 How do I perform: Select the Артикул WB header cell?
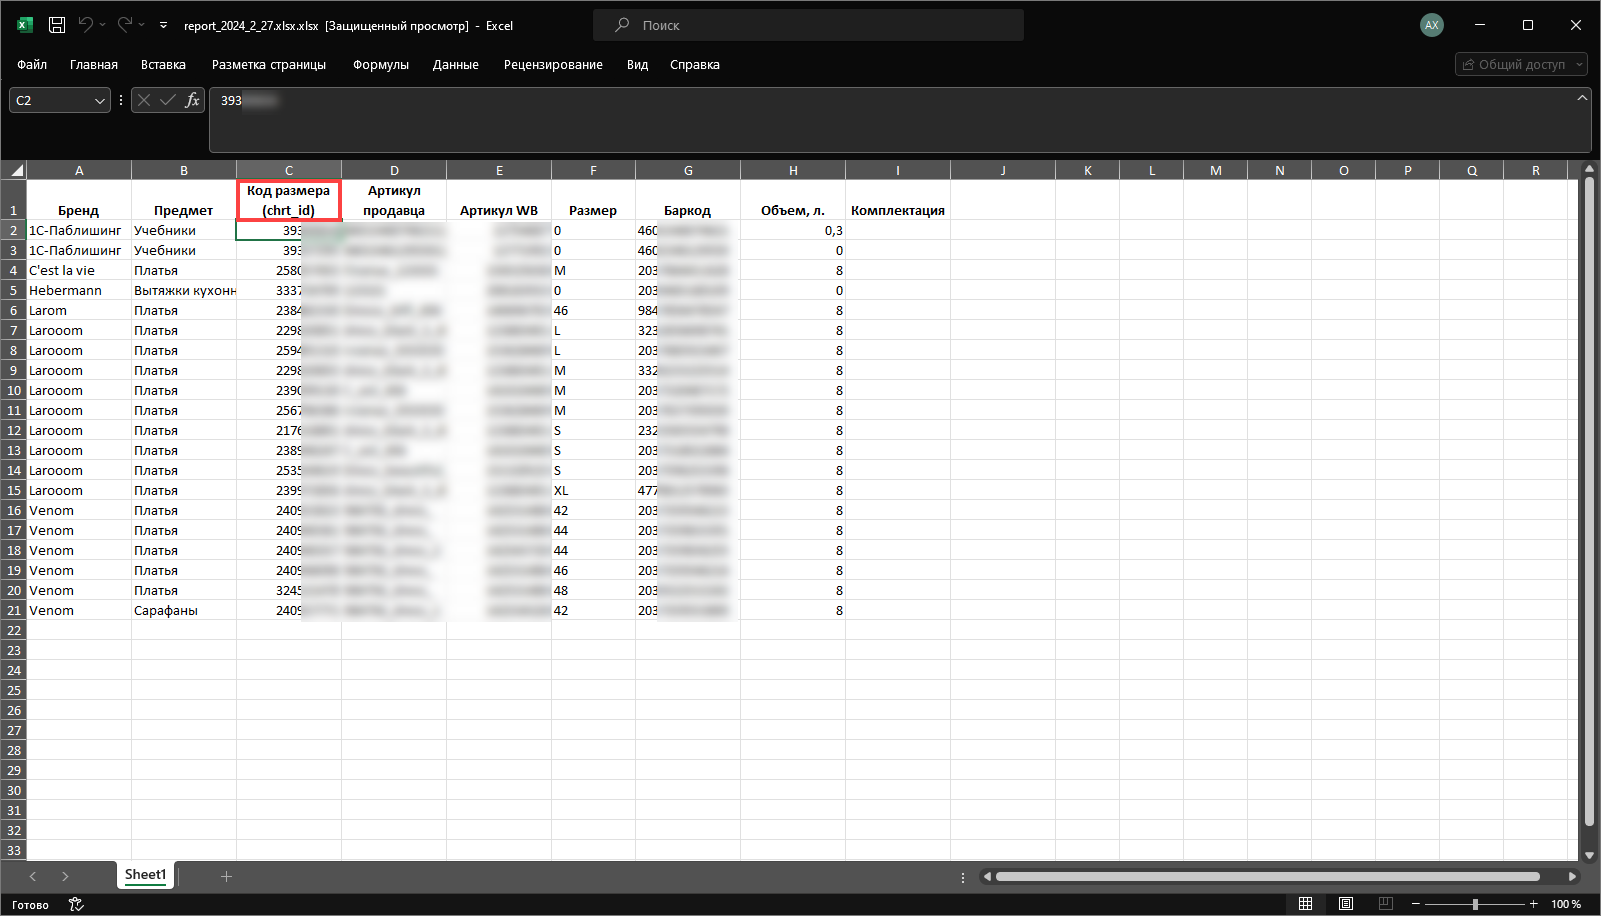click(499, 200)
